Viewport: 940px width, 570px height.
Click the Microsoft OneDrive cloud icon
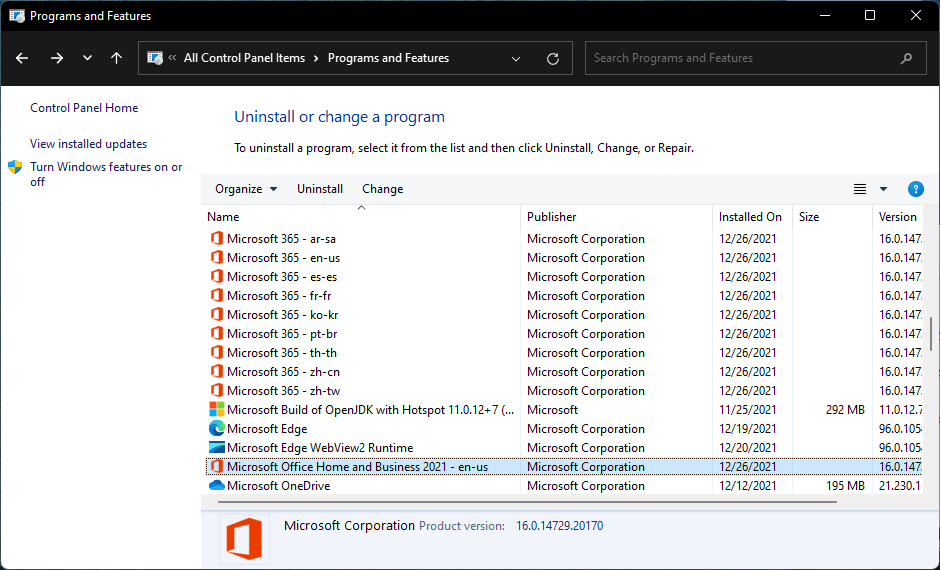coord(216,485)
